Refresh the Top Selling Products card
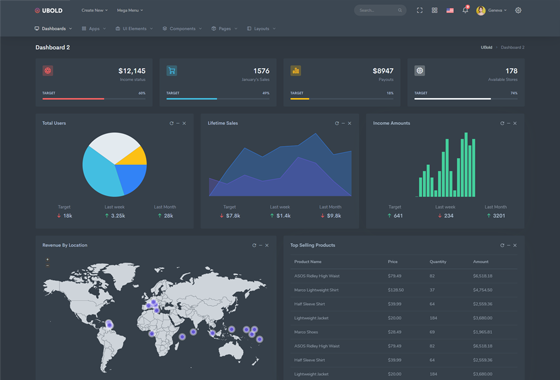Screen dimensions: 560x380 (x=502, y=245)
